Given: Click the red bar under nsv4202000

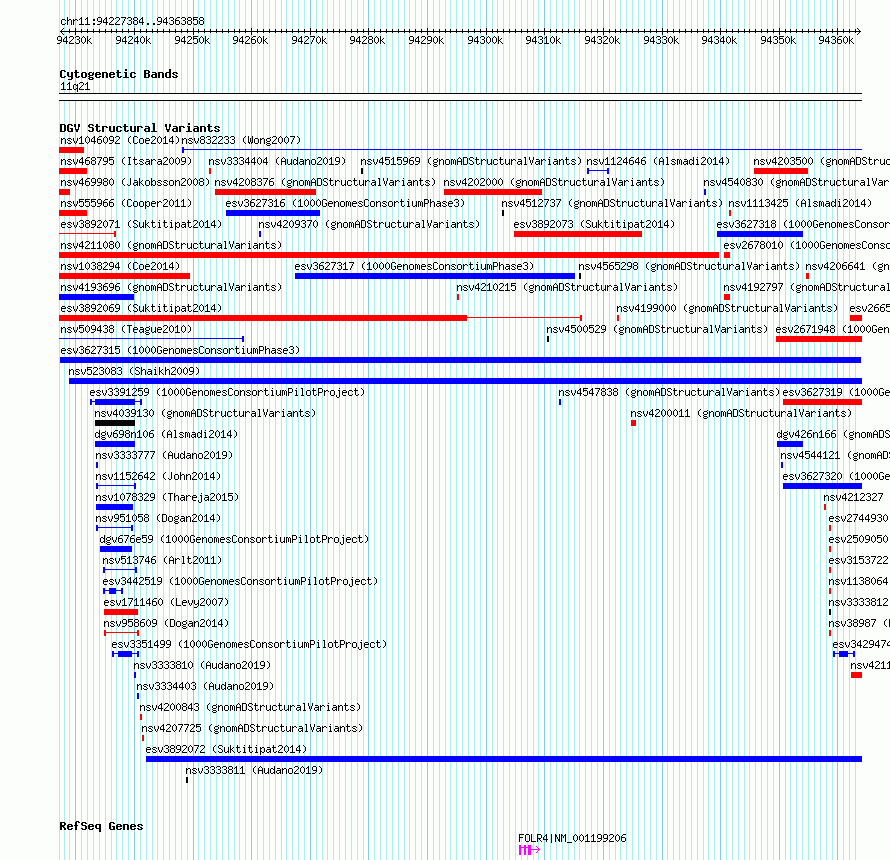Looking at the screenshot, I should tap(493, 192).
